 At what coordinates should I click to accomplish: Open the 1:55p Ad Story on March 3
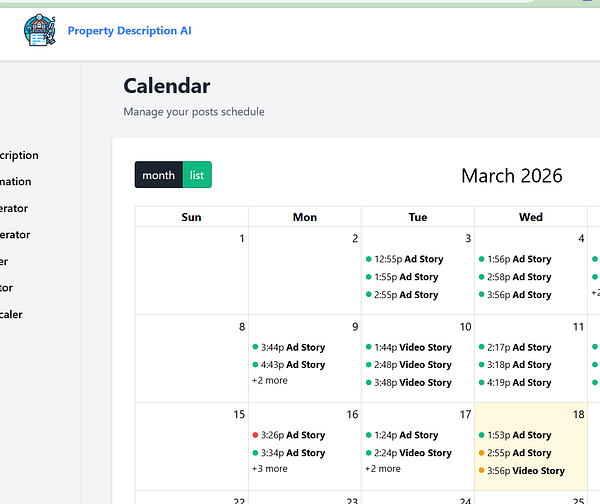tap(402, 277)
